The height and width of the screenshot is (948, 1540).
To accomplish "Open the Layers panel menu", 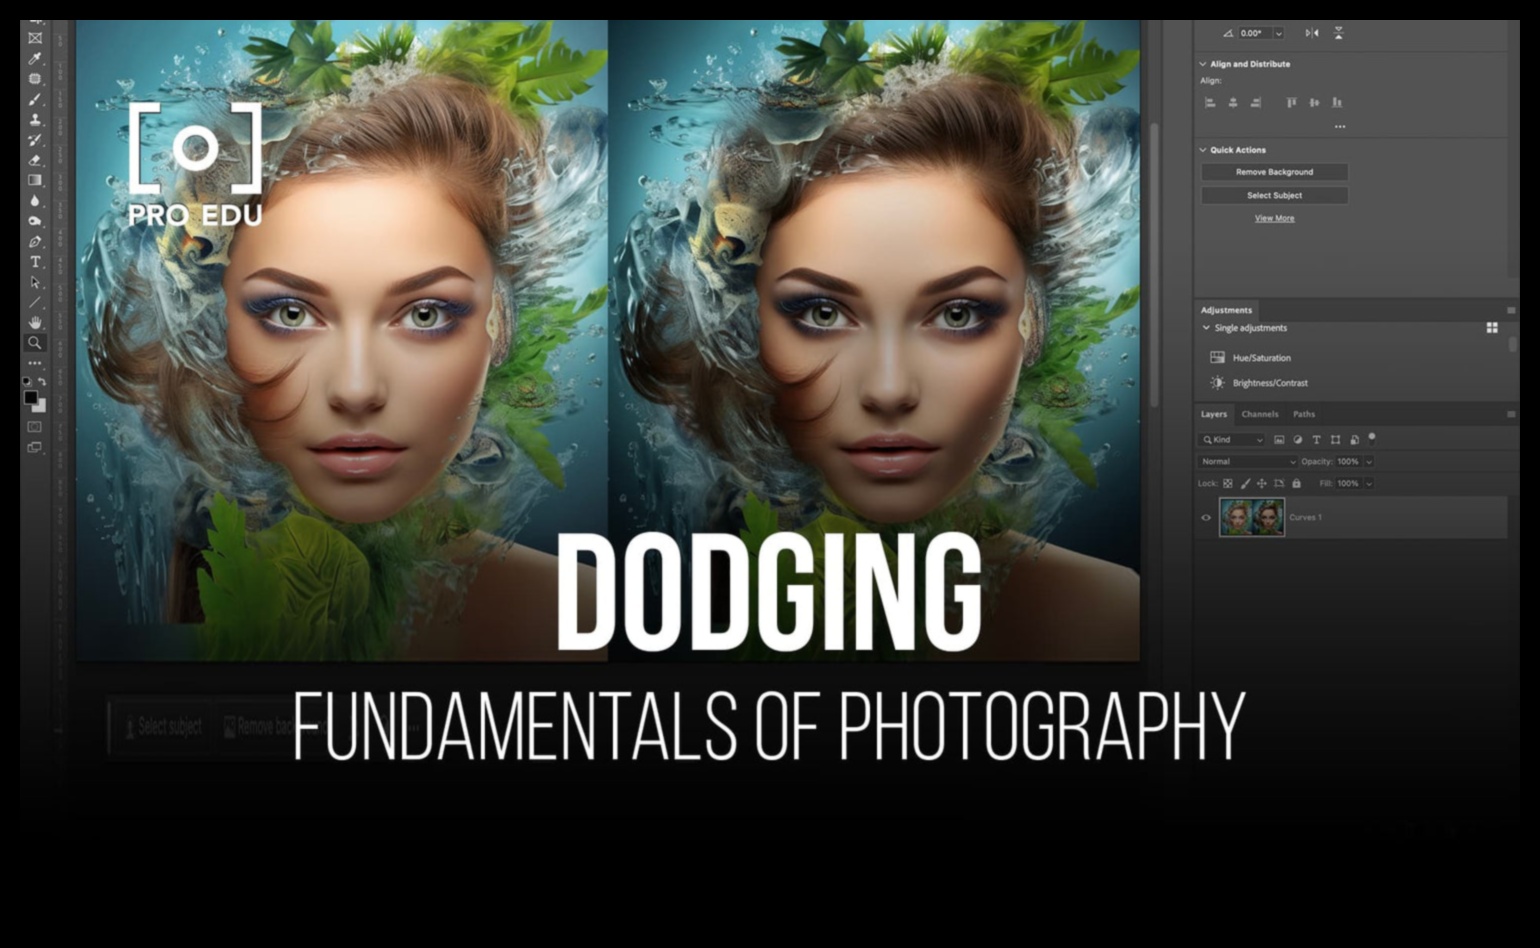I will [x=1511, y=414].
